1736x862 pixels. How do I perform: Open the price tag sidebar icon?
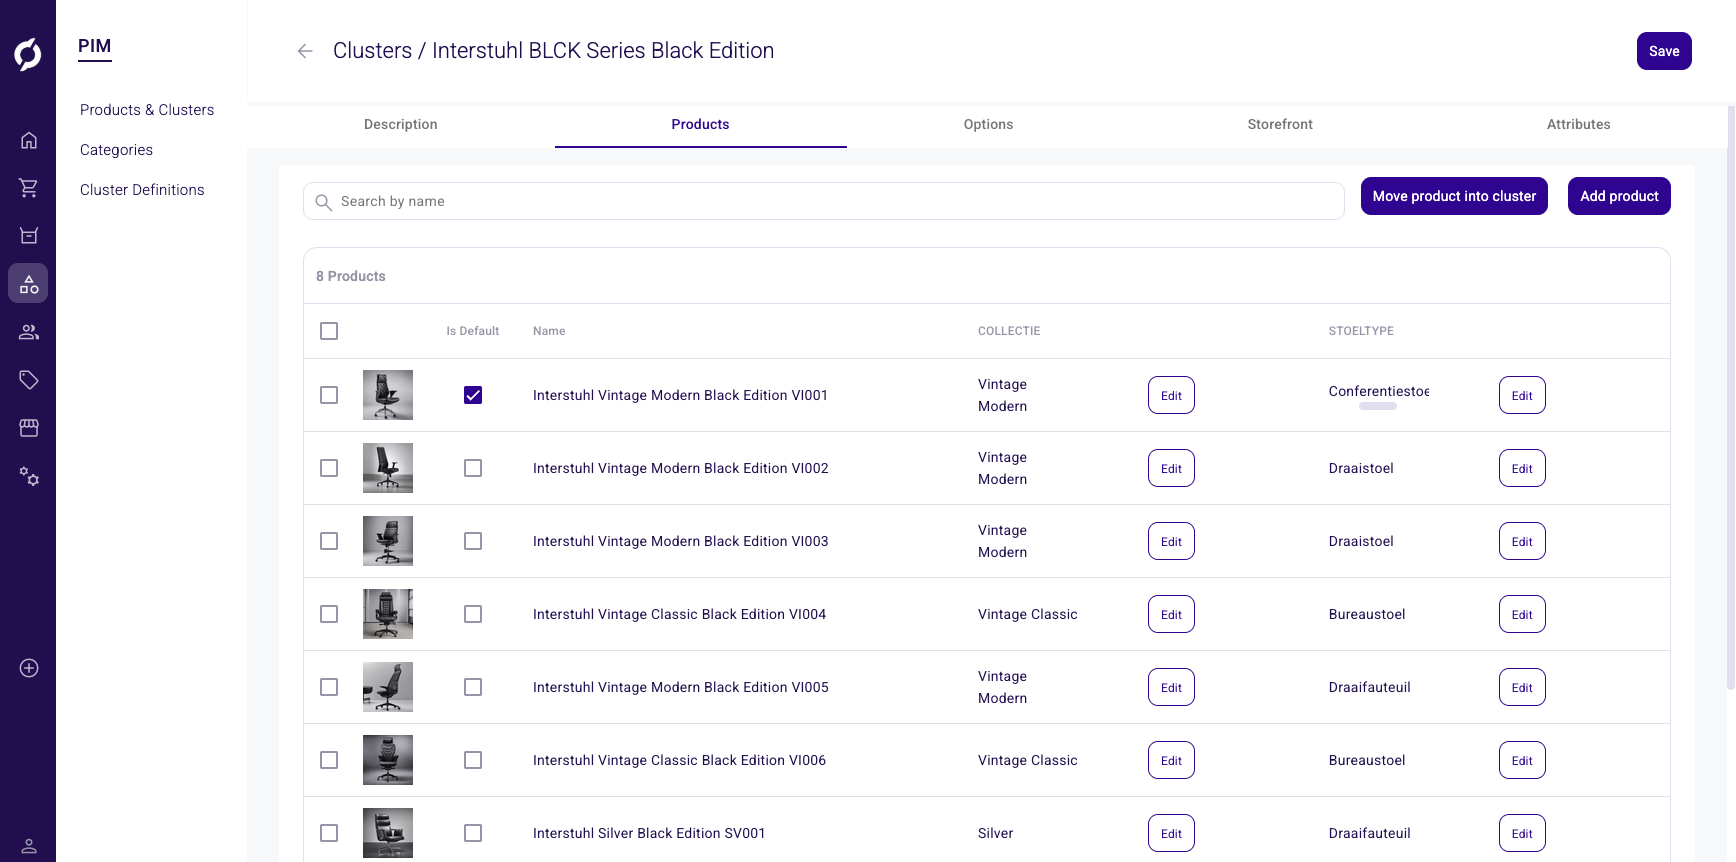click(29, 380)
